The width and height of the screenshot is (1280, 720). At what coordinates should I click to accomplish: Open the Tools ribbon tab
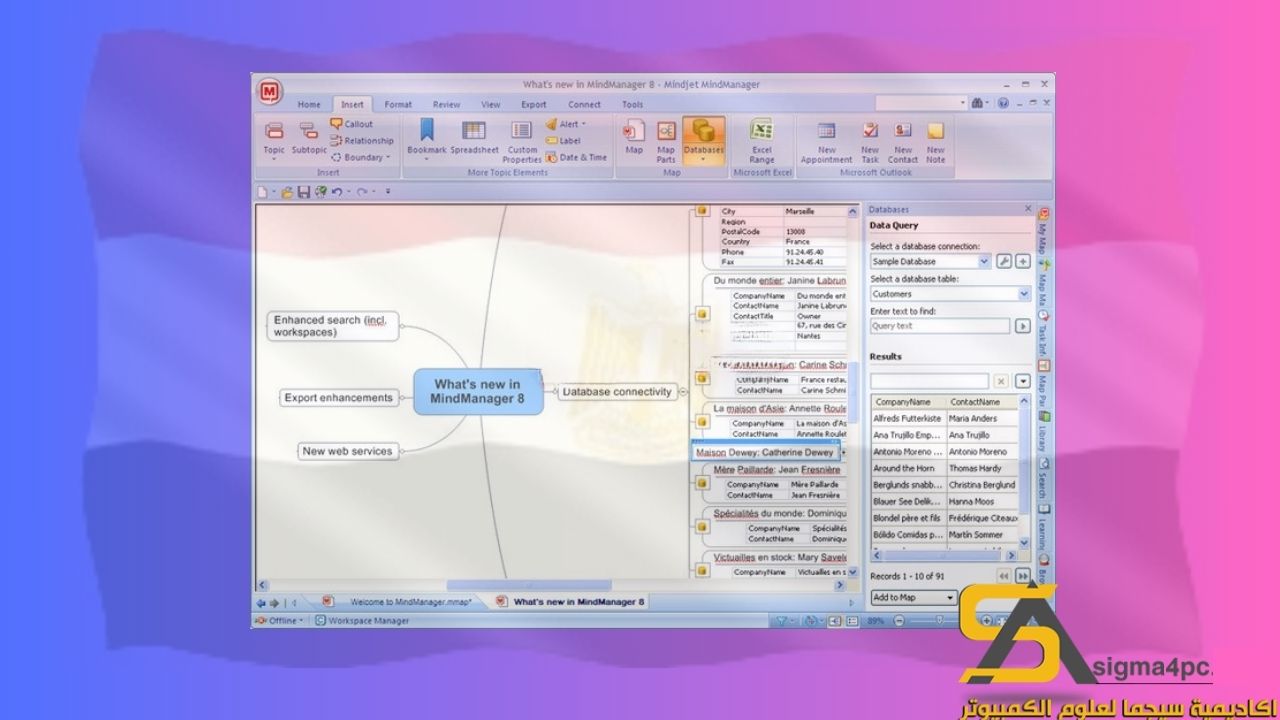coord(633,104)
